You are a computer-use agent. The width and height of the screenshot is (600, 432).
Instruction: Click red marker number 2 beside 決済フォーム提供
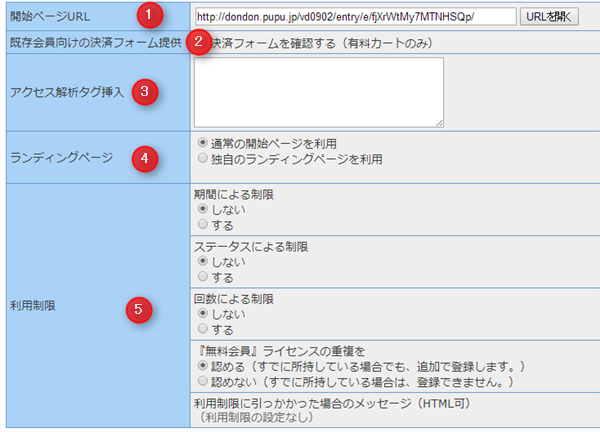coord(200,42)
